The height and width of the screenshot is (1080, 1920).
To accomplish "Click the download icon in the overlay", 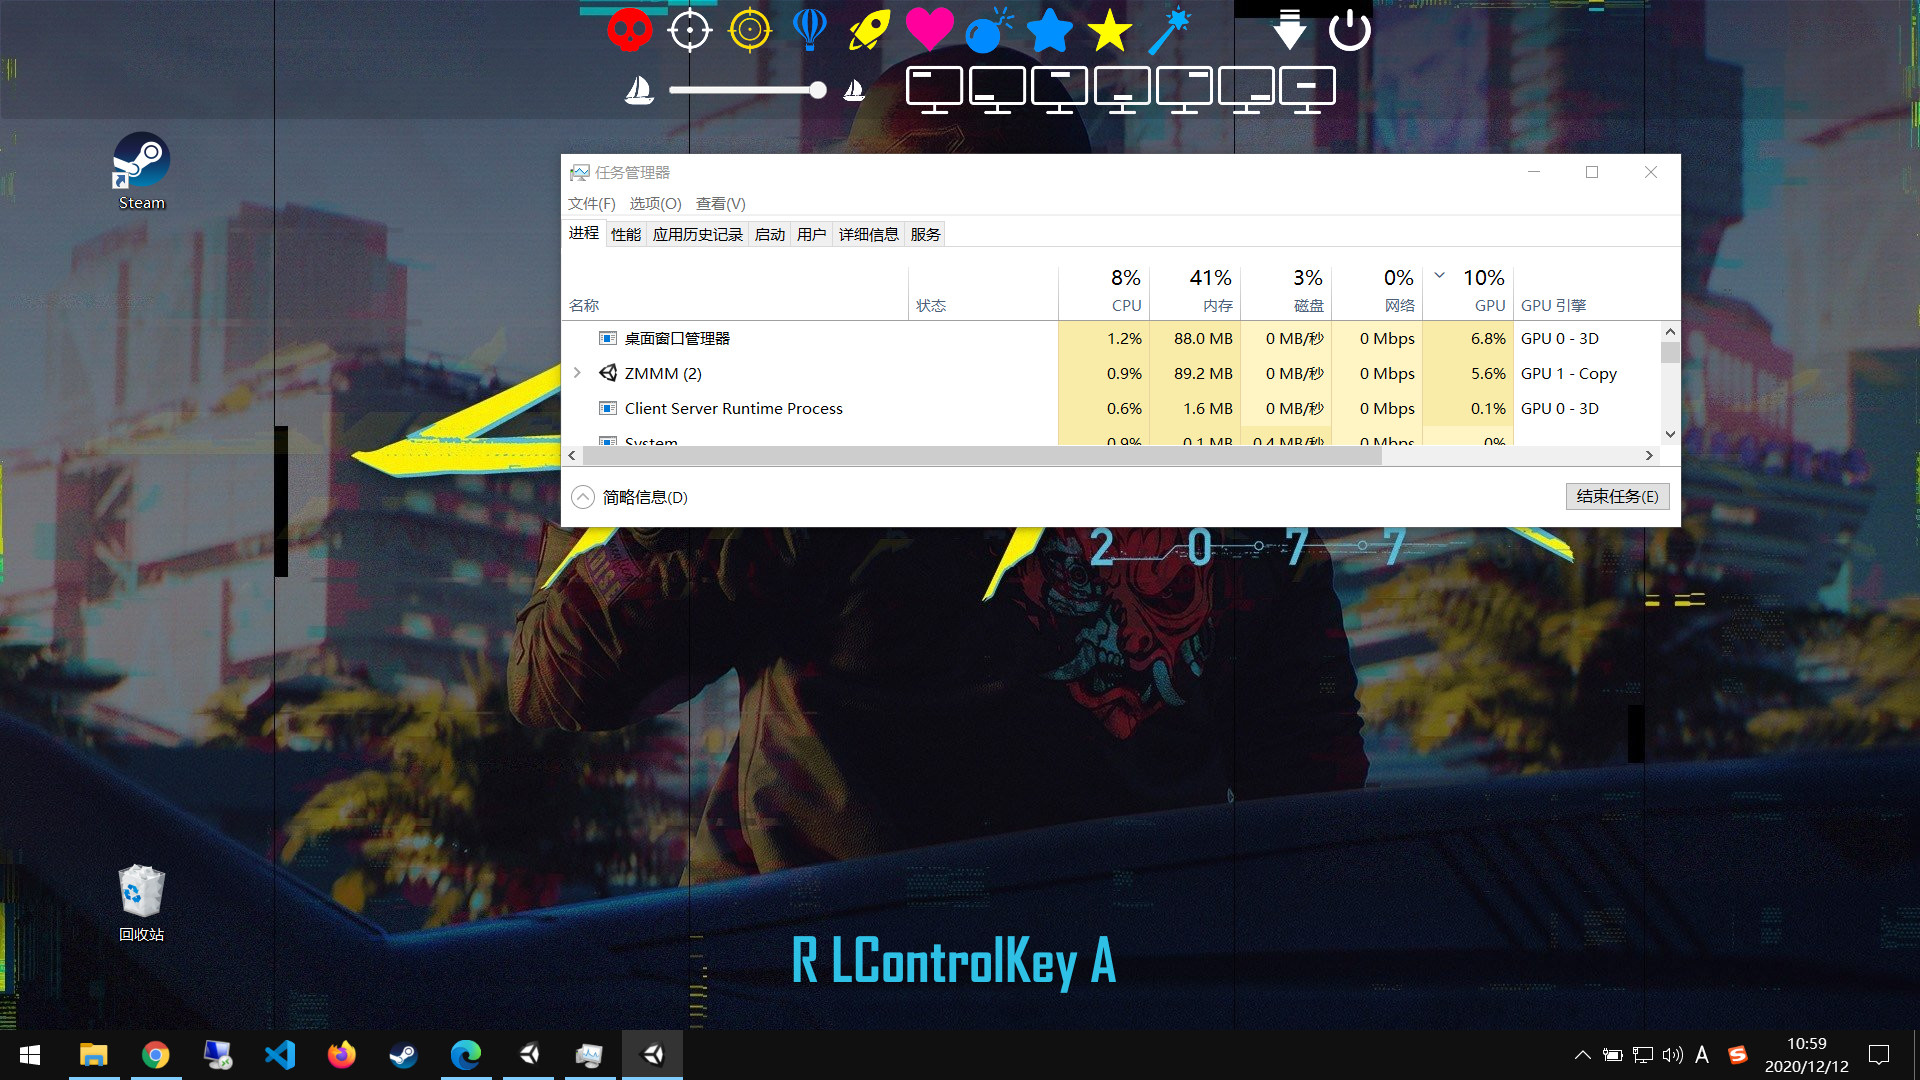I will click(1288, 29).
